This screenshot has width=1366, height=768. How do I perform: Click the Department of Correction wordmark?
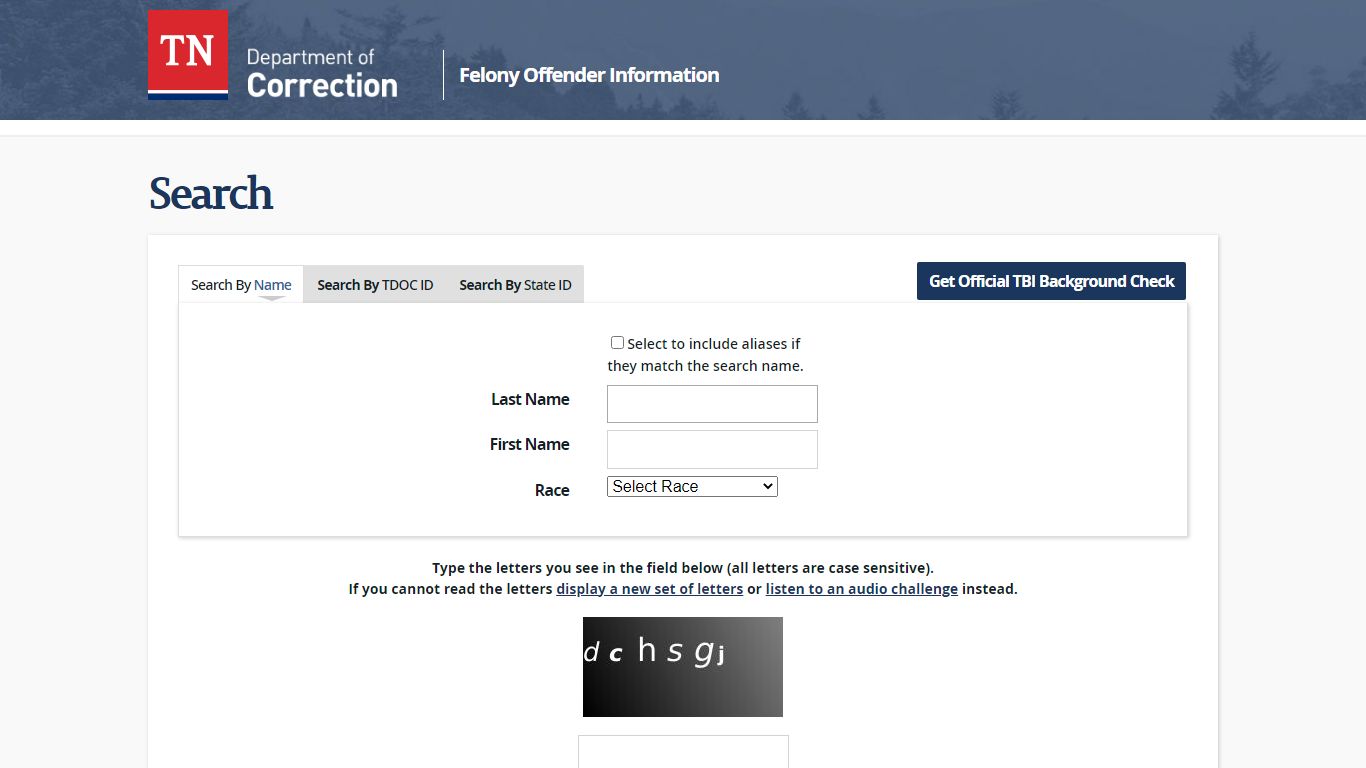[x=321, y=74]
